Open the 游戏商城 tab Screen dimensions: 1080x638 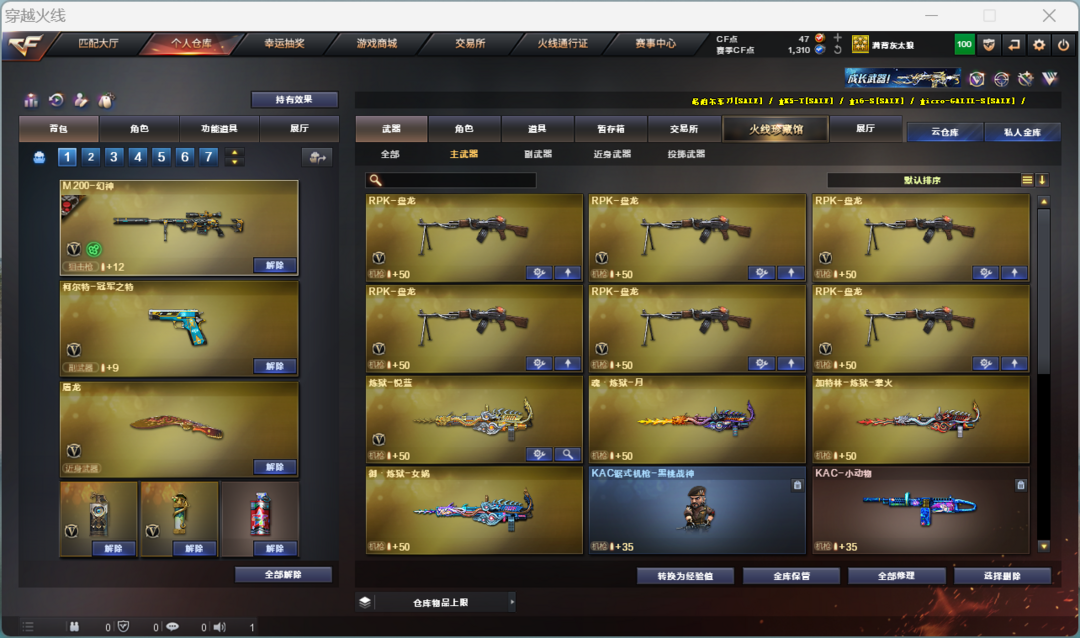(x=377, y=43)
